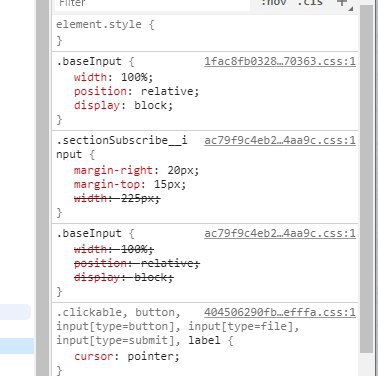Click the struck-through position: relative declaration
378x376 pixels.
pyautogui.click(x=137, y=263)
